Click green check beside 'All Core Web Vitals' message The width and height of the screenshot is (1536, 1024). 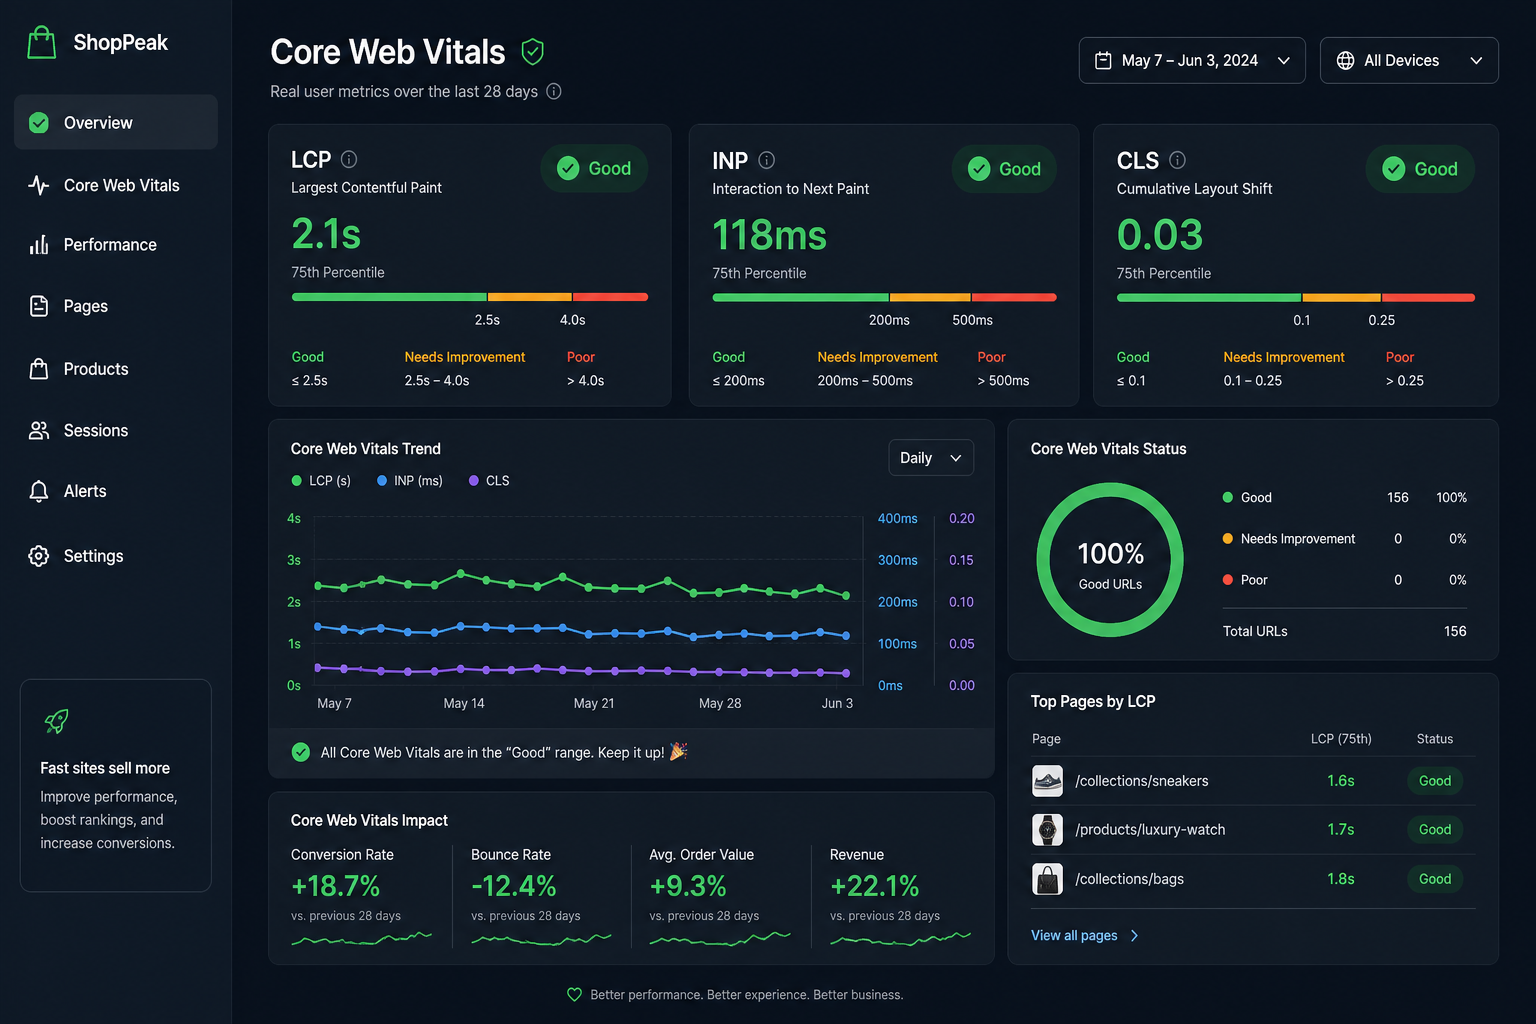point(300,752)
